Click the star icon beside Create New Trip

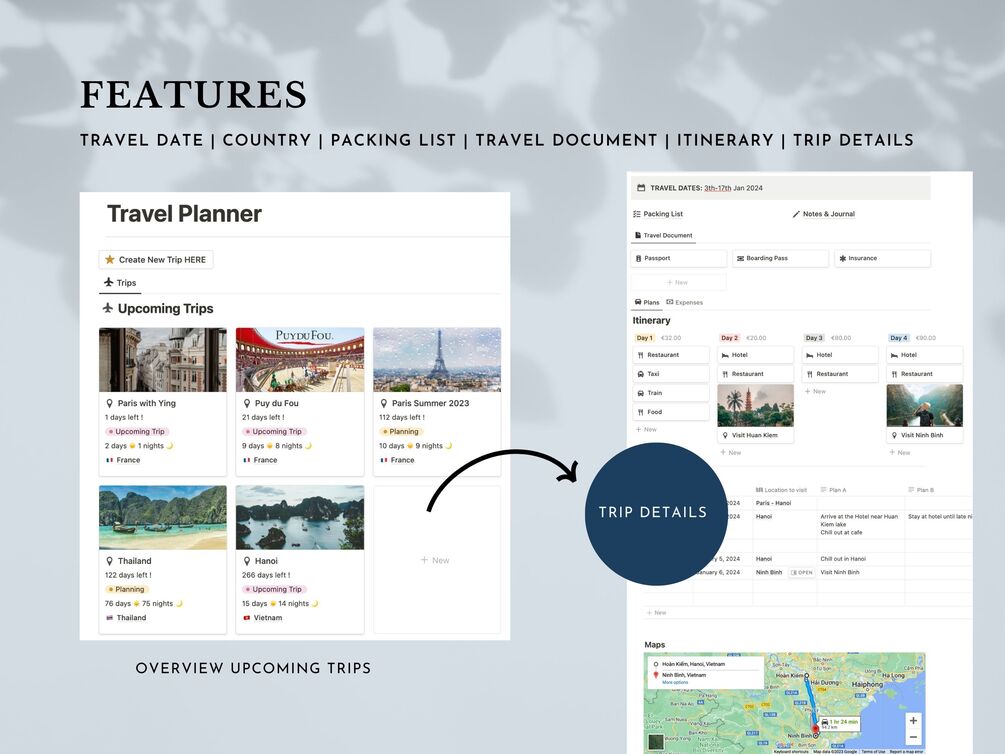110,260
